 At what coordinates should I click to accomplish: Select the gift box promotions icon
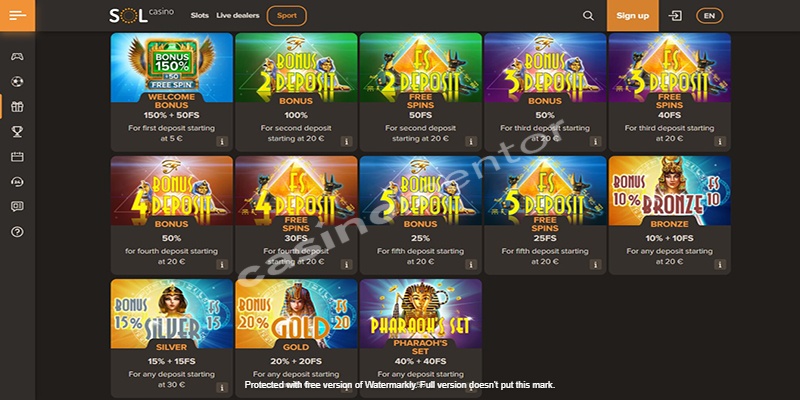tap(17, 107)
